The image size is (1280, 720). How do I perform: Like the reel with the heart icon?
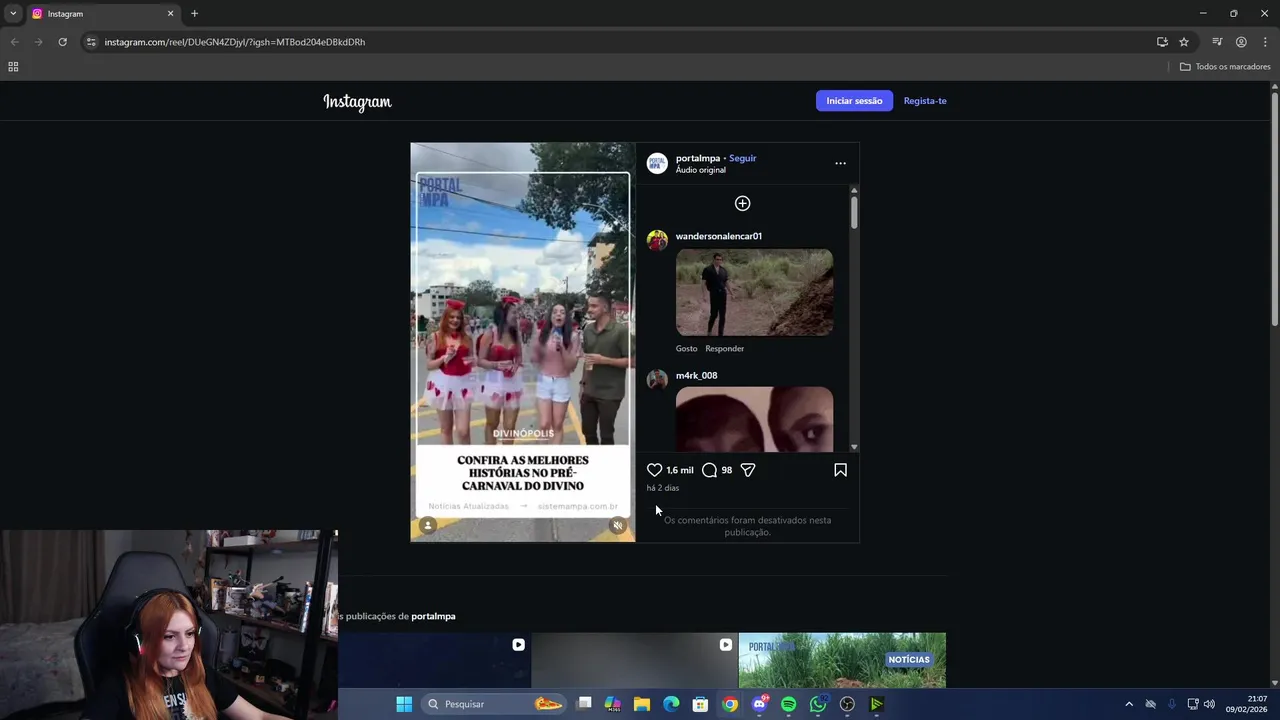pos(654,470)
